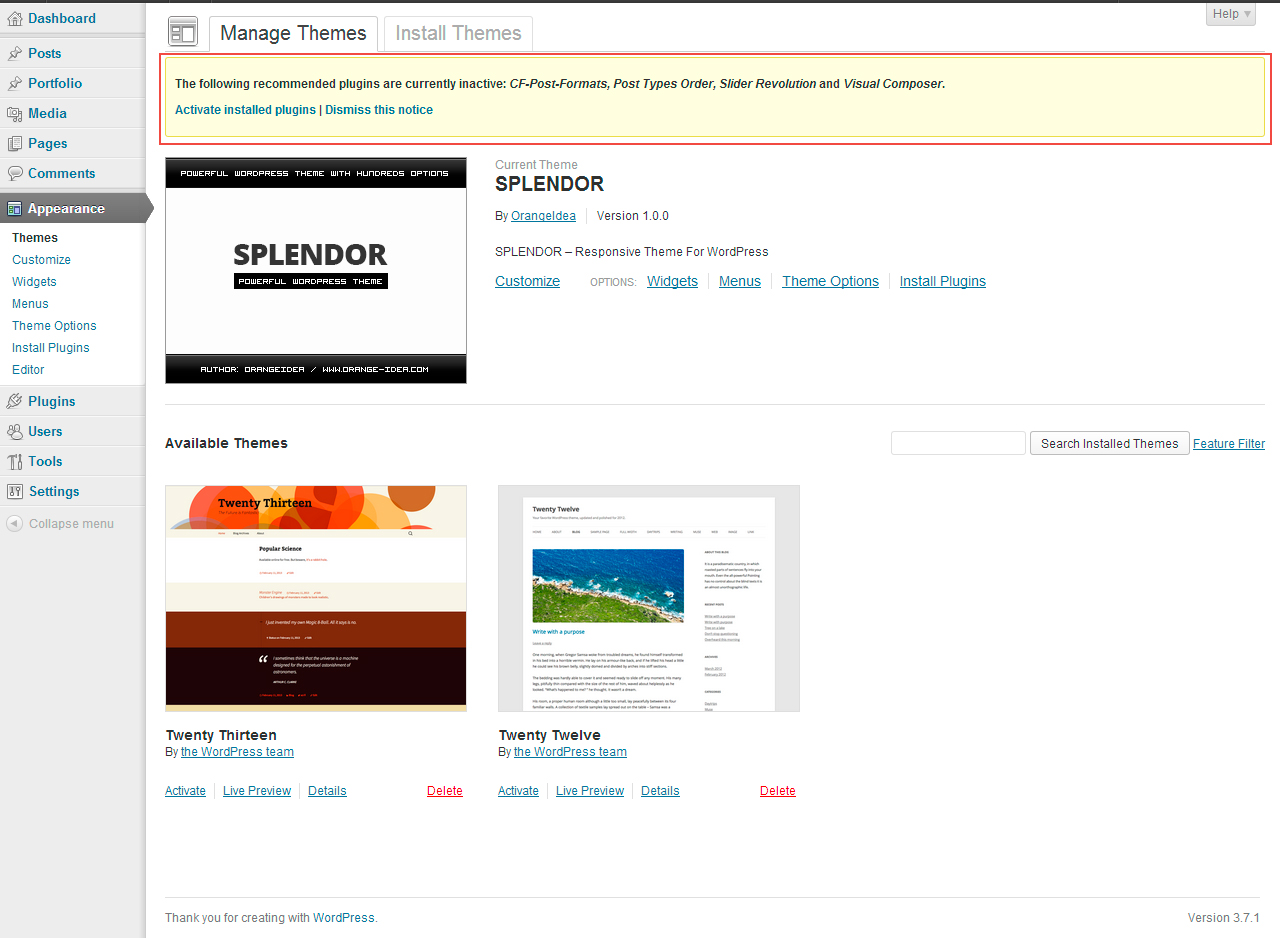Click Menus link in theme options row
This screenshot has width=1280, height=938.
point(740,281)
